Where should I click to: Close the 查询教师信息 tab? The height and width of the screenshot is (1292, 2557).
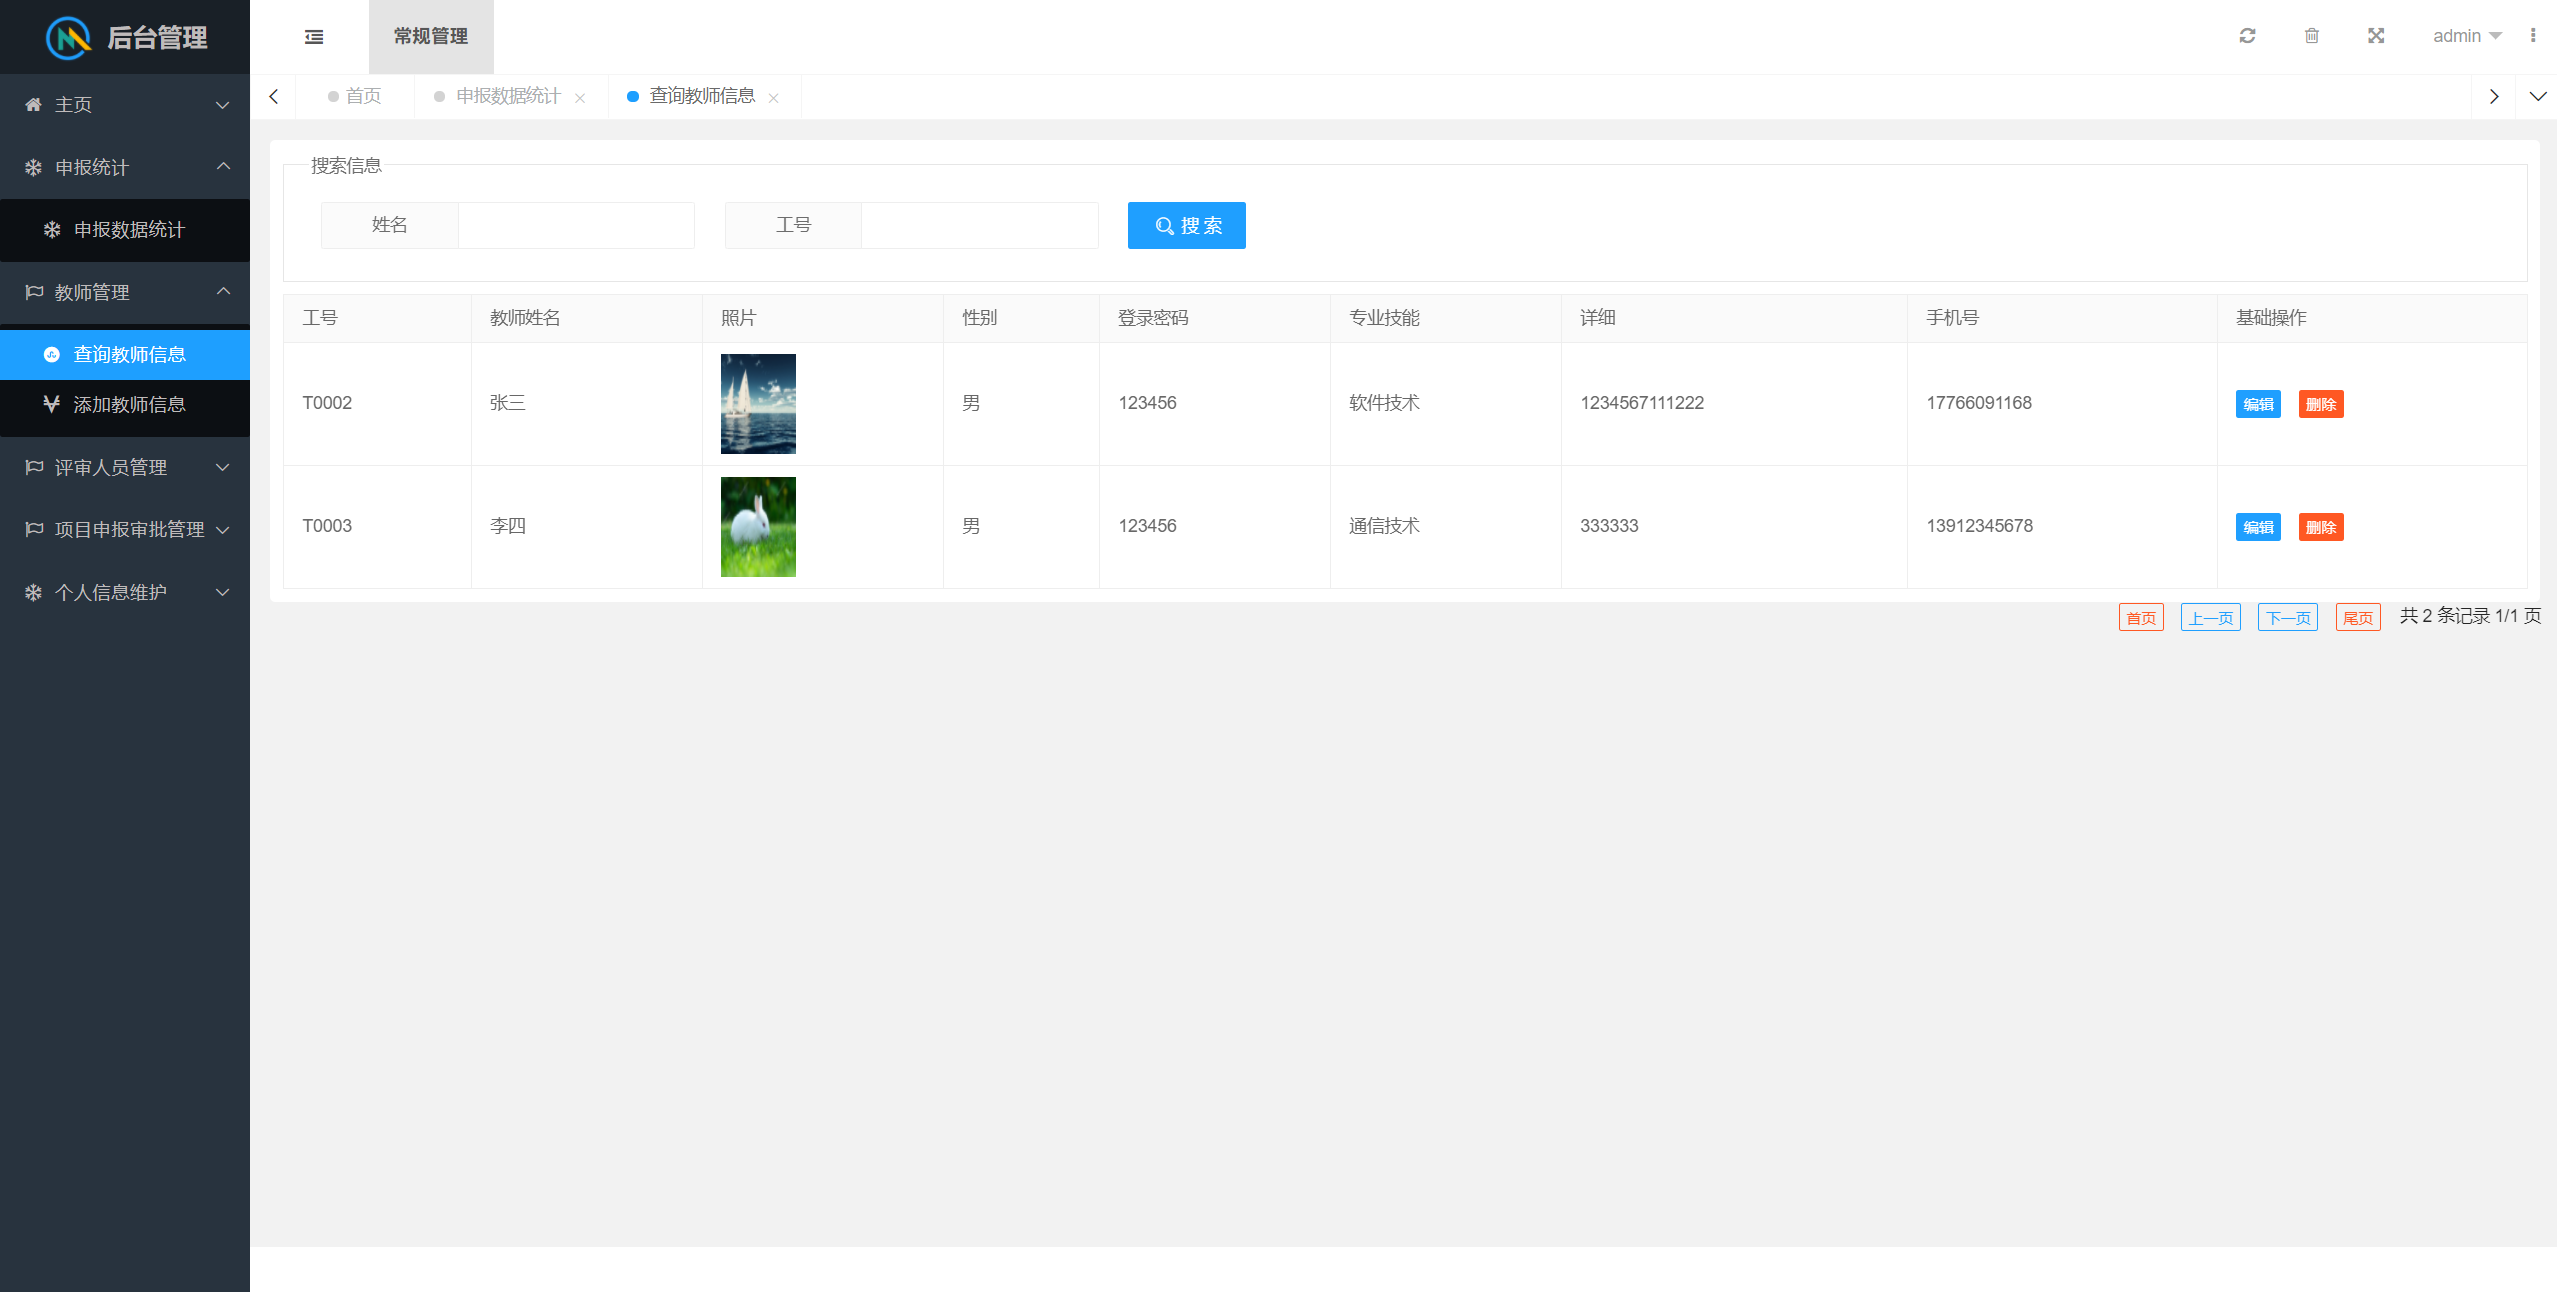tap(773, 98)
